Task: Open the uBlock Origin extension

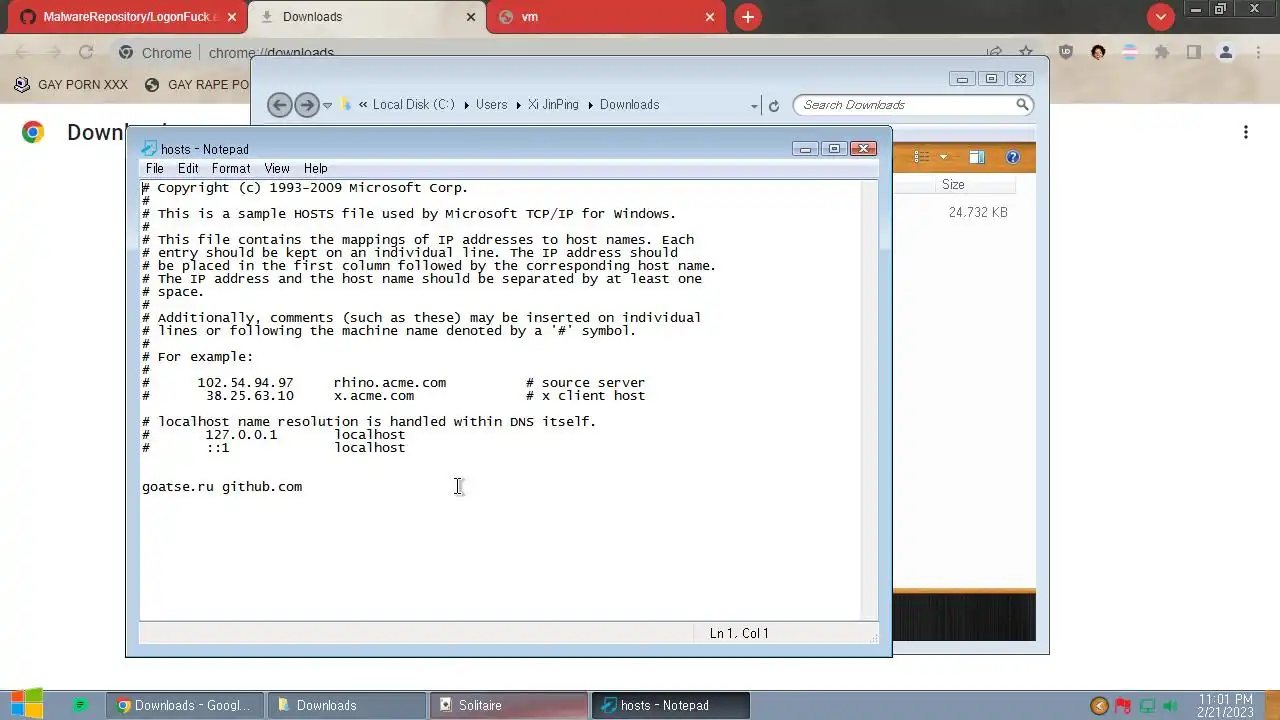Action: pyautogui.click(x=1066, y=52)
